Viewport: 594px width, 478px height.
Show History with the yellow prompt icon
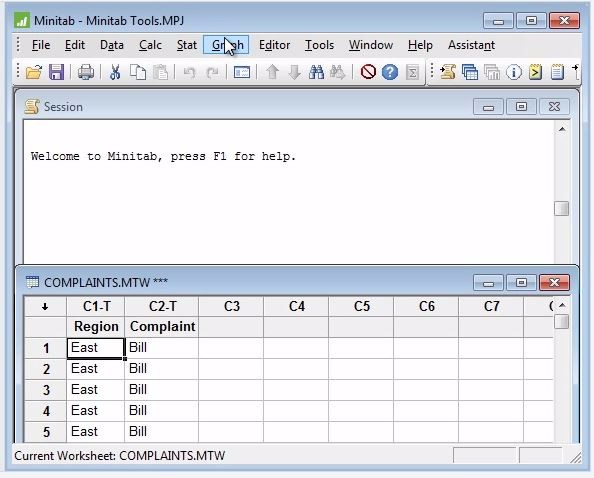(535, 72)
